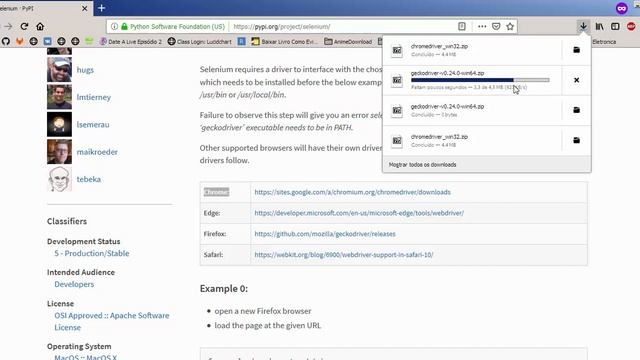Screen dimensions: 640x360
Task: Click the tebeka caricature avatar
Action: pyautogui.click(x=59, y=179)
